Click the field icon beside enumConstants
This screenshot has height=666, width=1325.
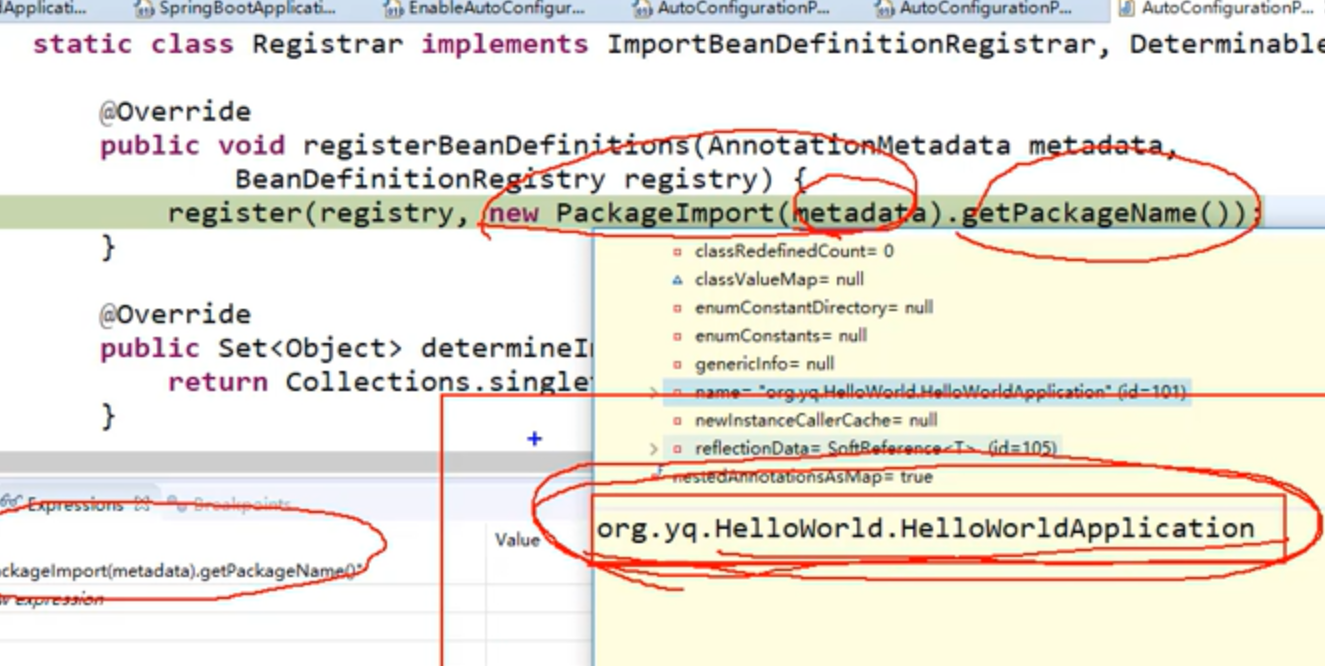coord(677,336)
